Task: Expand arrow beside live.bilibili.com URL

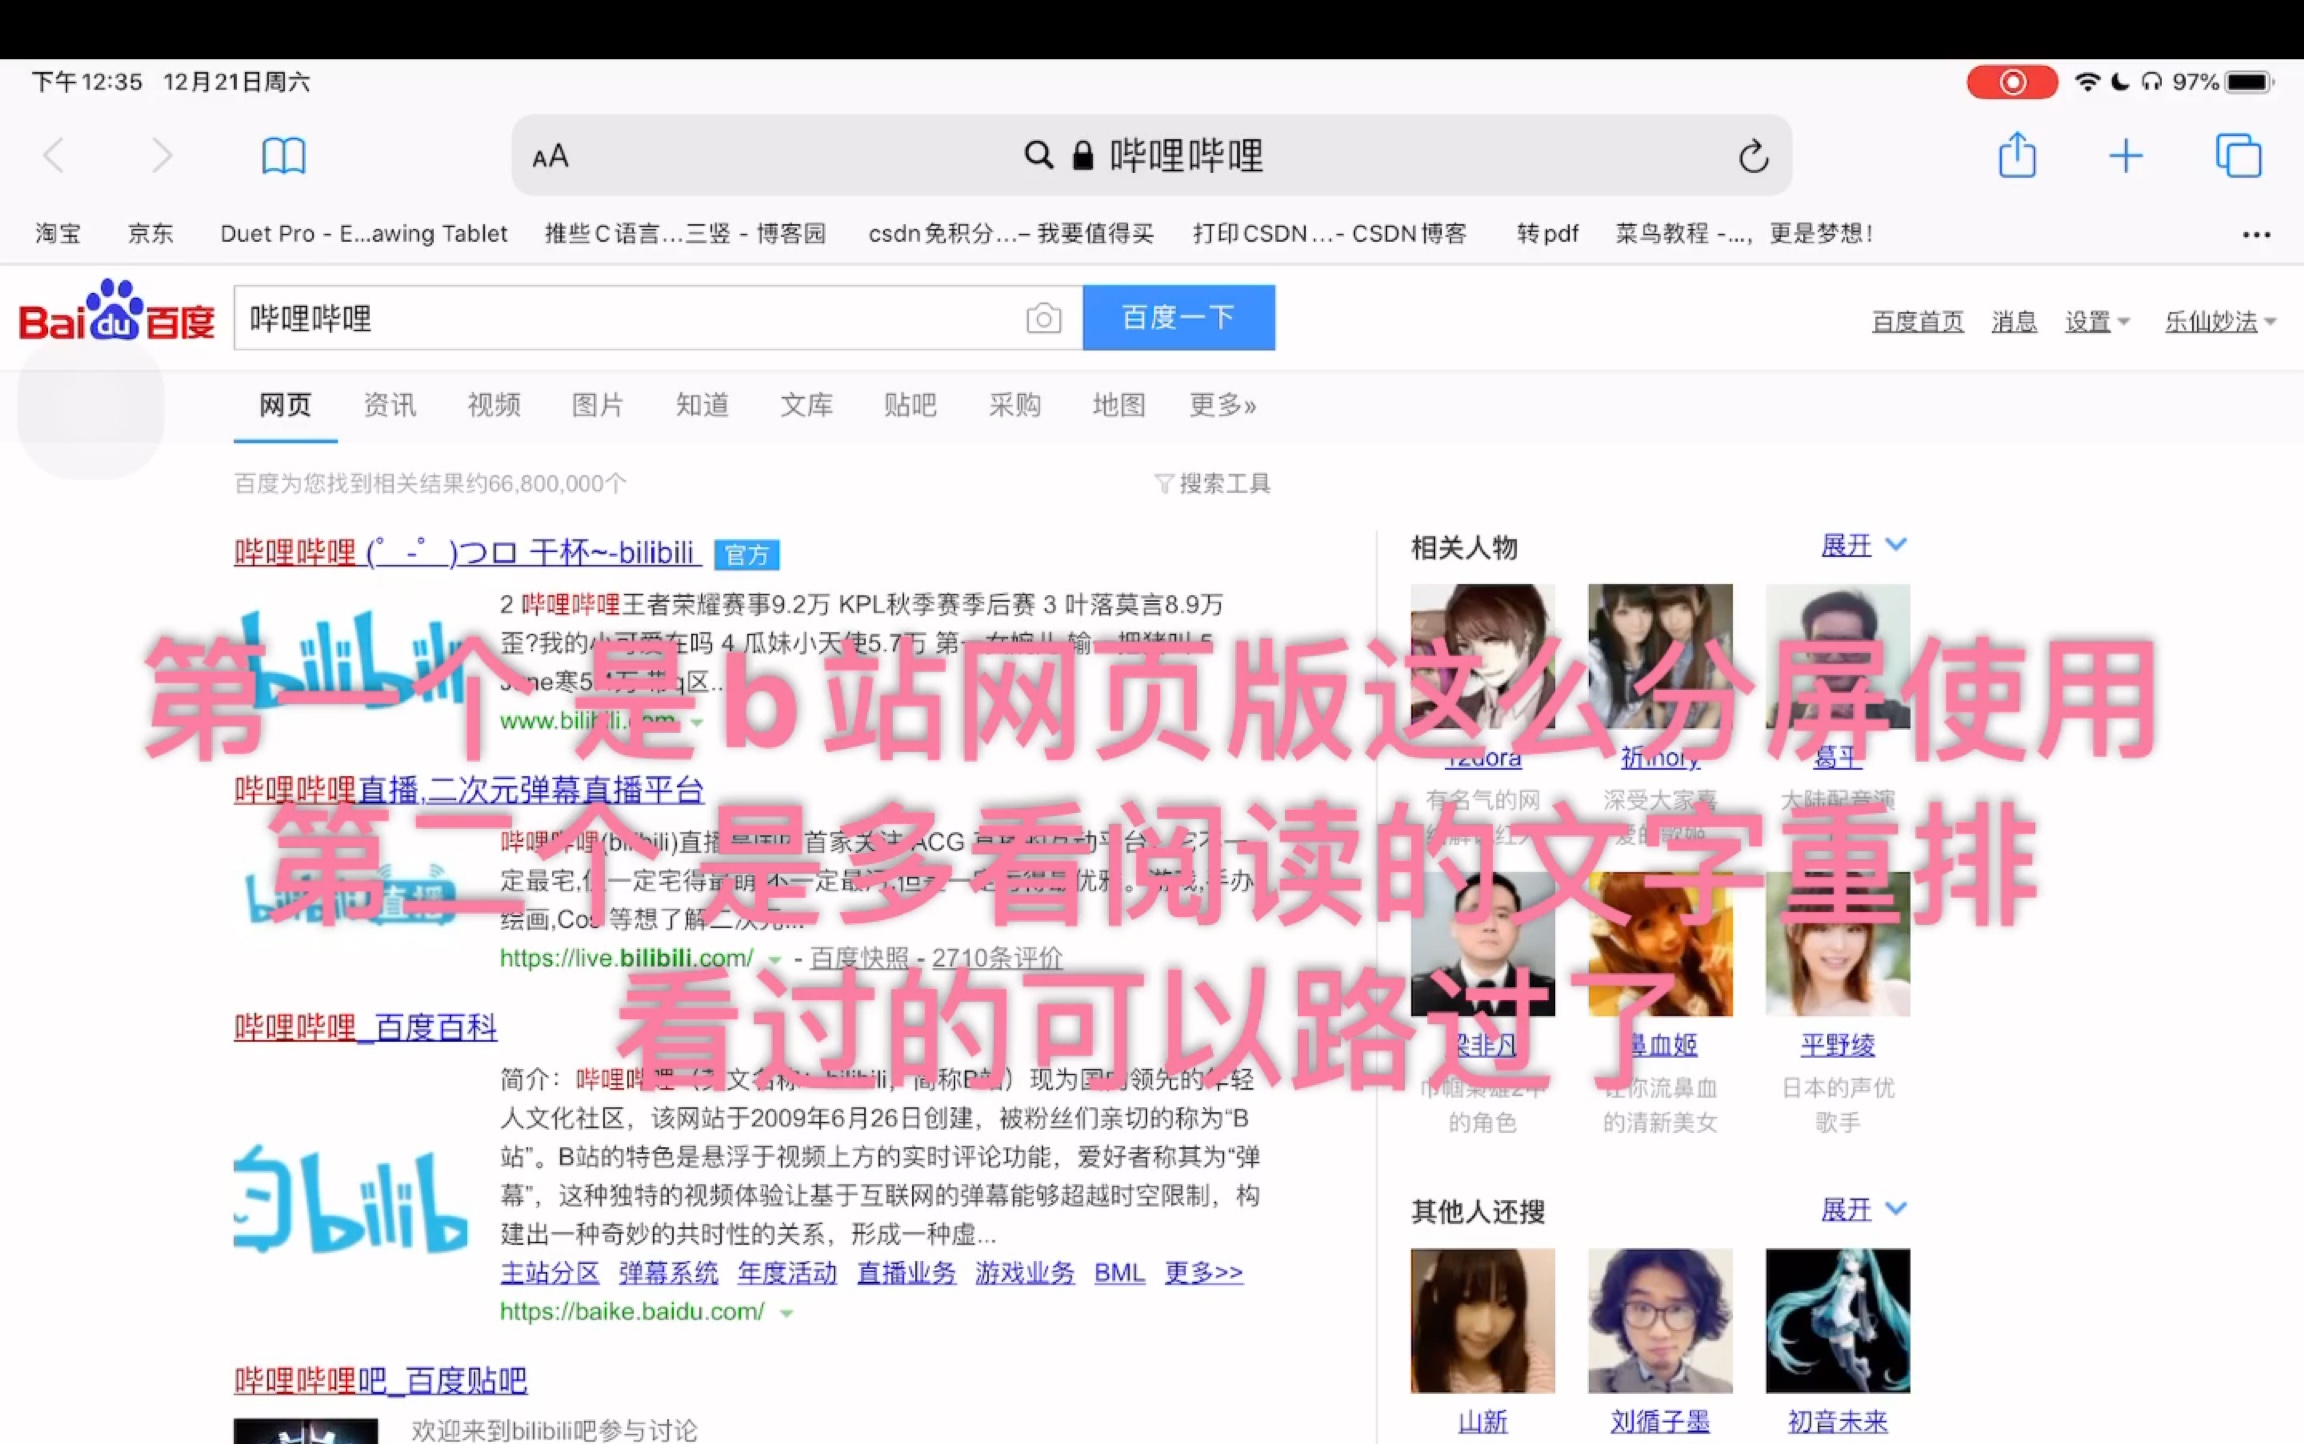Action: pos(774,960)
